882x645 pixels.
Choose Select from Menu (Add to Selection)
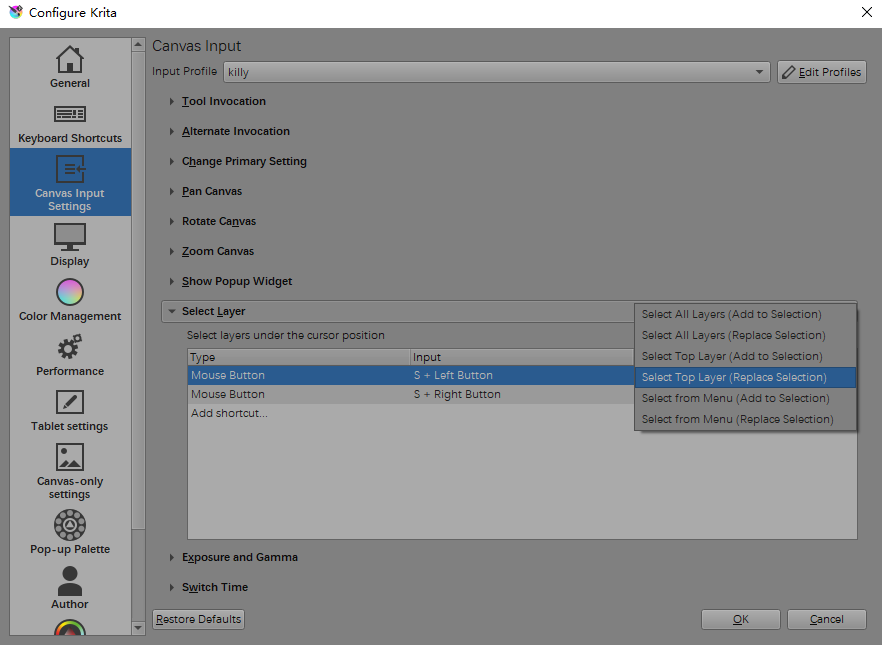745,398
